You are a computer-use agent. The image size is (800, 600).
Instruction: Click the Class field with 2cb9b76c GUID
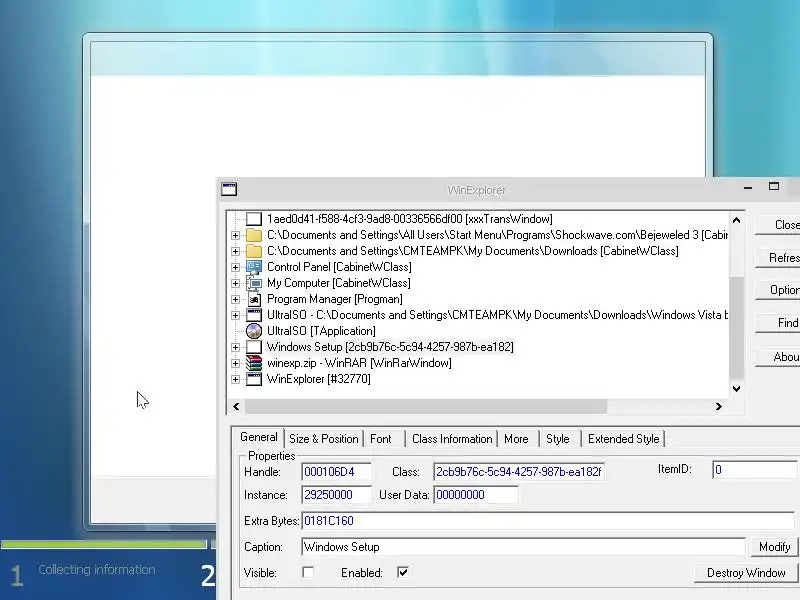(519, 472)
